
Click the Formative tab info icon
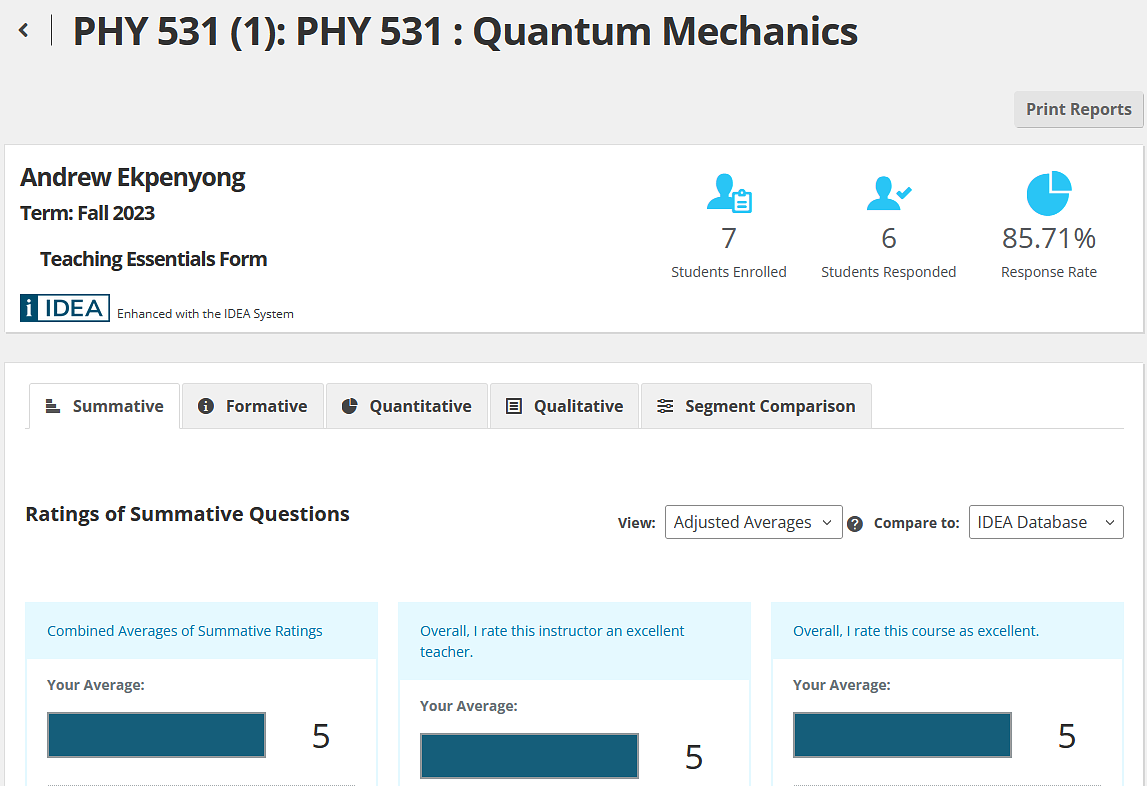(206, 406)
